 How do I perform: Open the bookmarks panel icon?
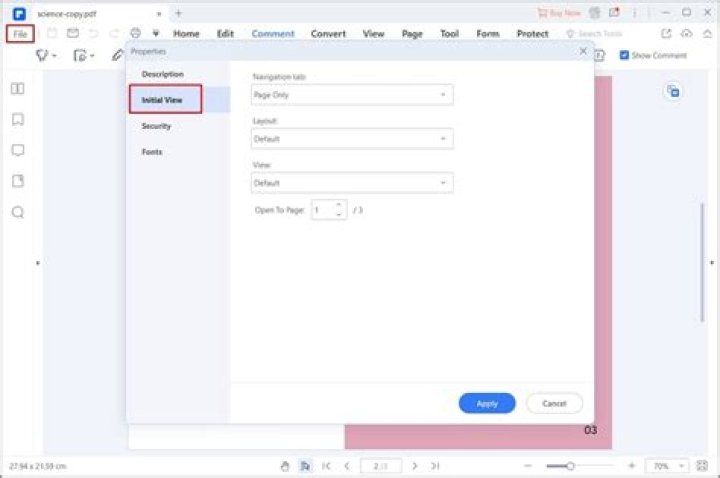17,119
